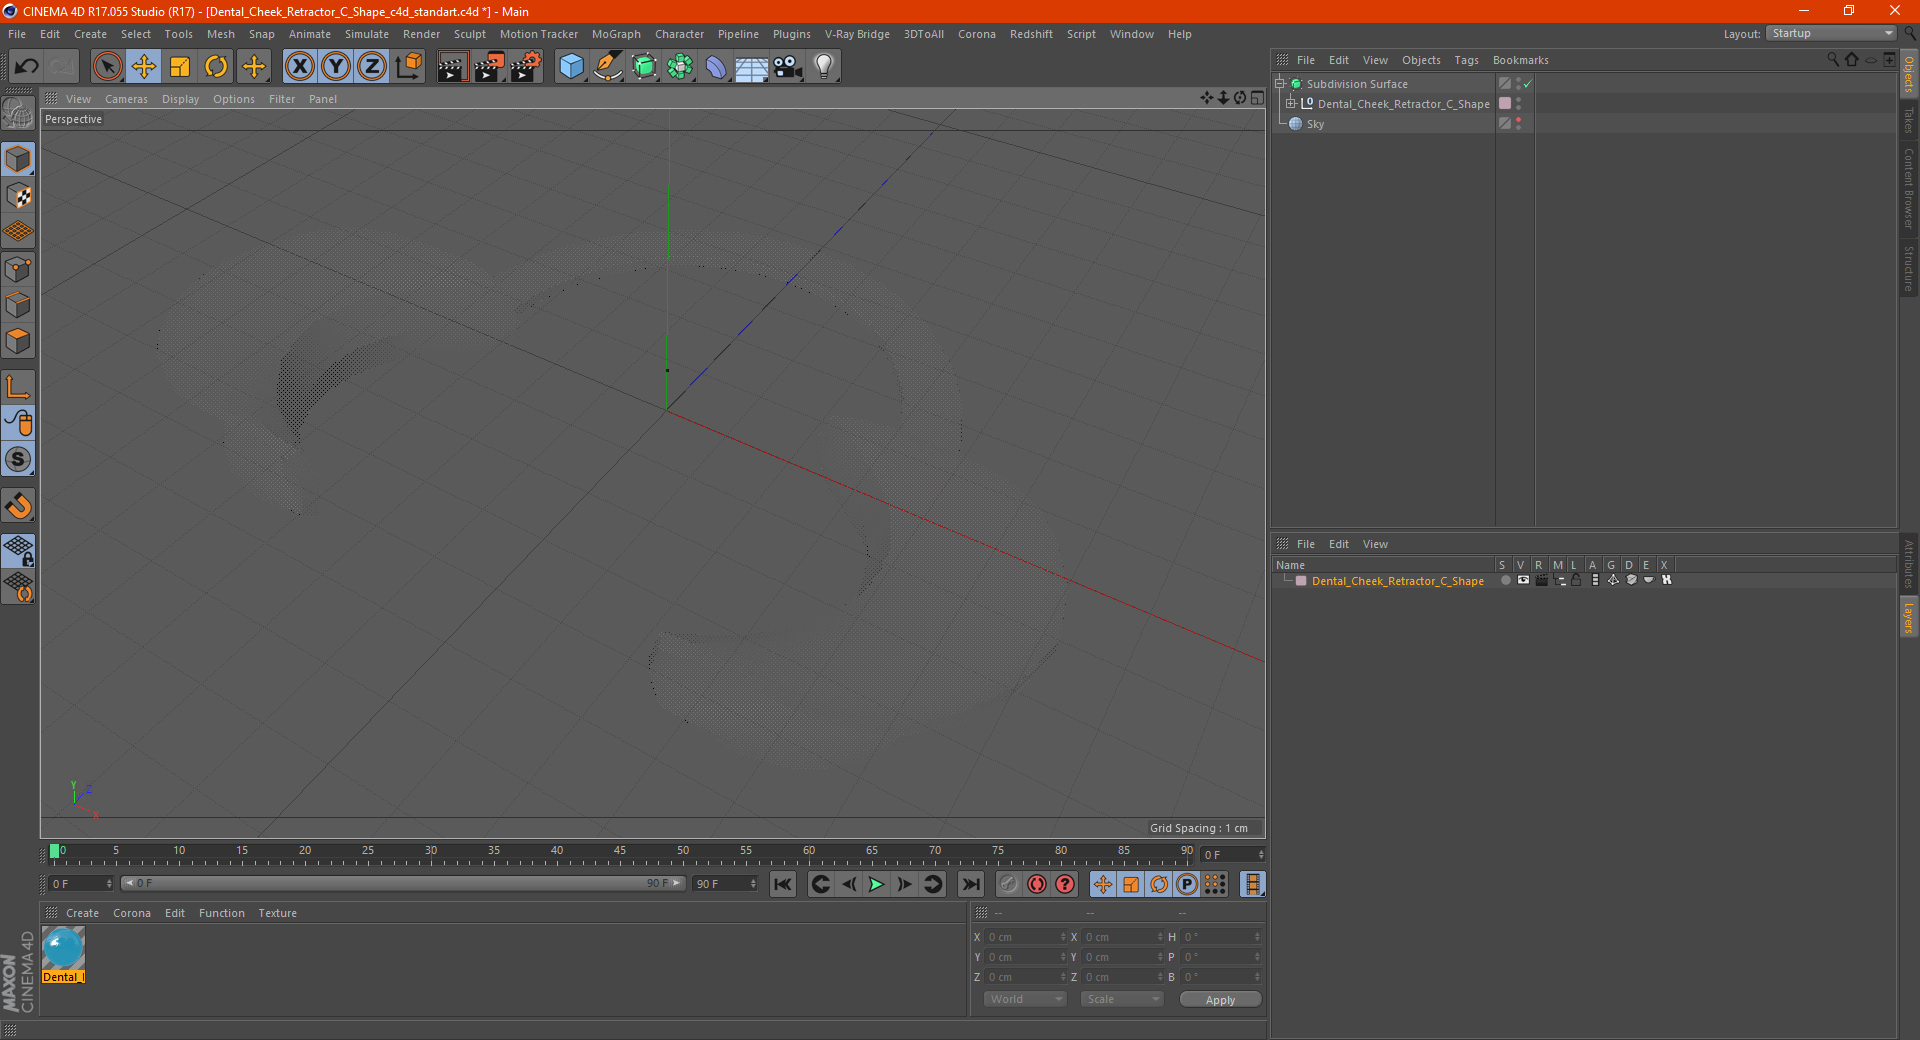Screen dimensions: 1920x1040
Task: Play animation forward
Action: pos(877,884)
